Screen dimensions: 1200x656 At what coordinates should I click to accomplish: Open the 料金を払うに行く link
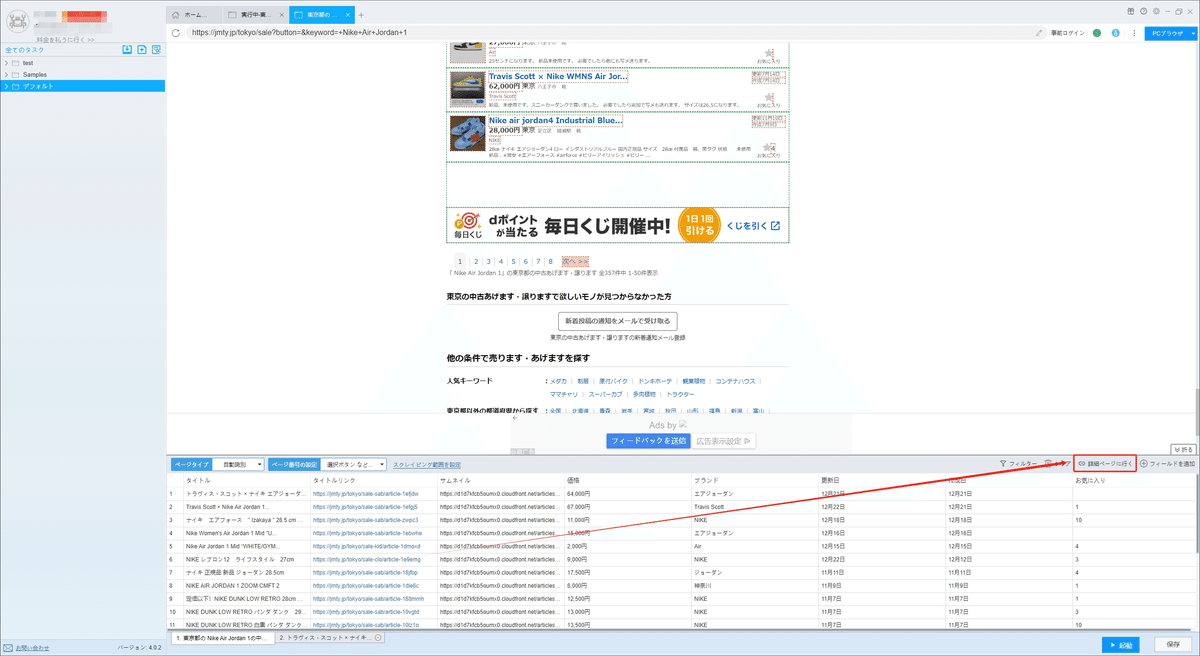65,39
